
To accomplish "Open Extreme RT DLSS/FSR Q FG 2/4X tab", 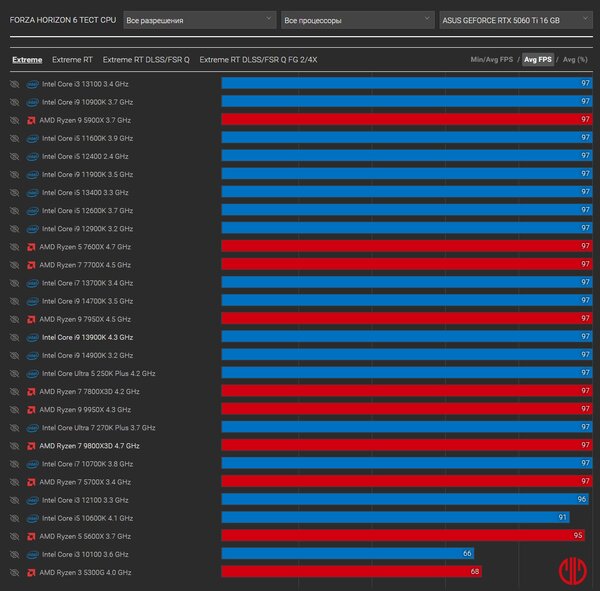I will 258,60.
